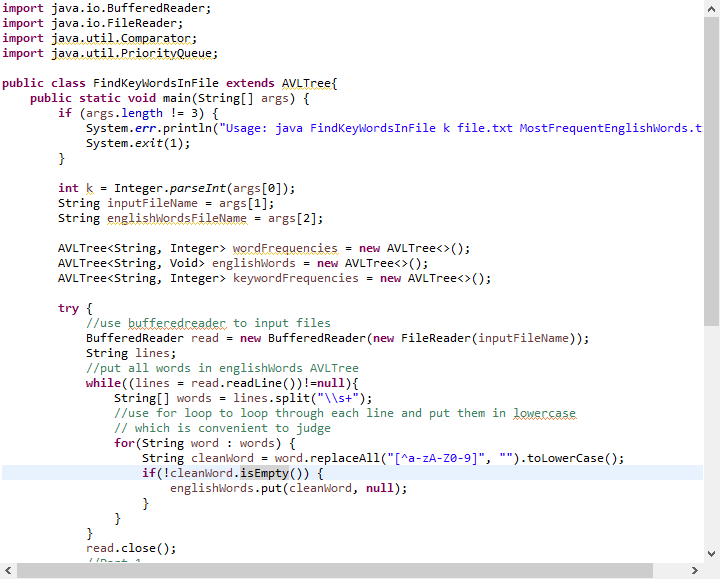The height and width of the screenshot is (579, 720).
Task: Click englishWords.put(cleanWord, null) statement
Action: [x=288, y=488]
